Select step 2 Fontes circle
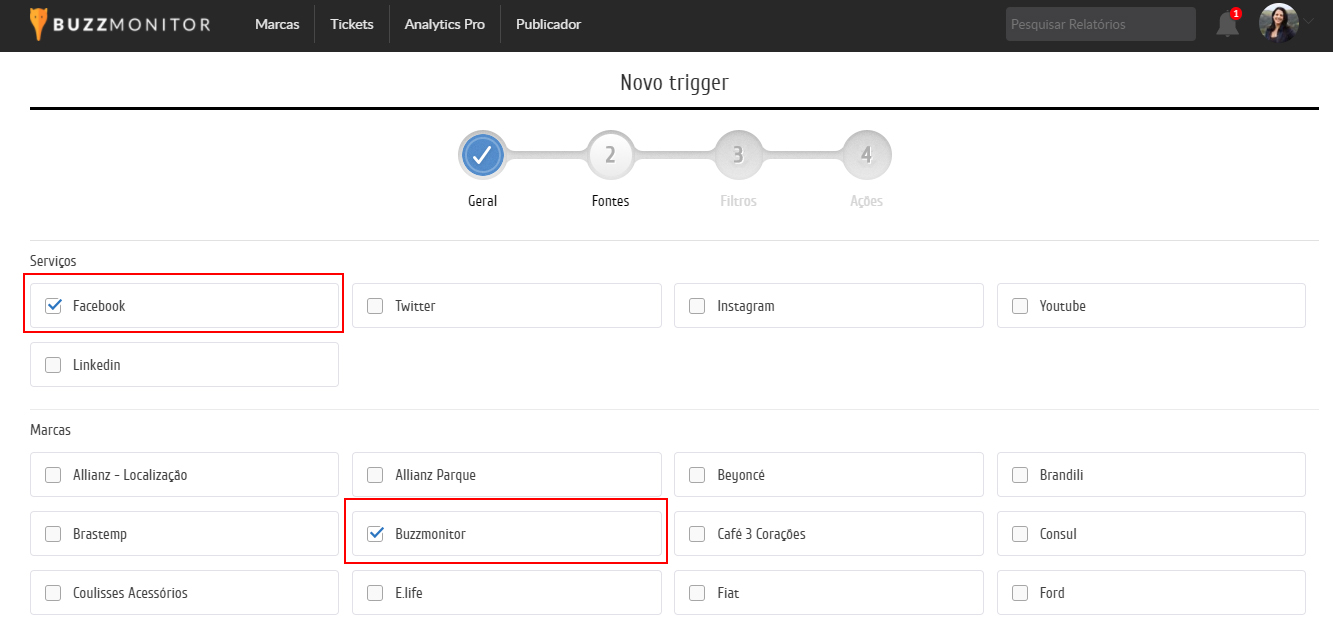Image resolution: width=1333 pixels, height=624 pixels. [610, 155]
